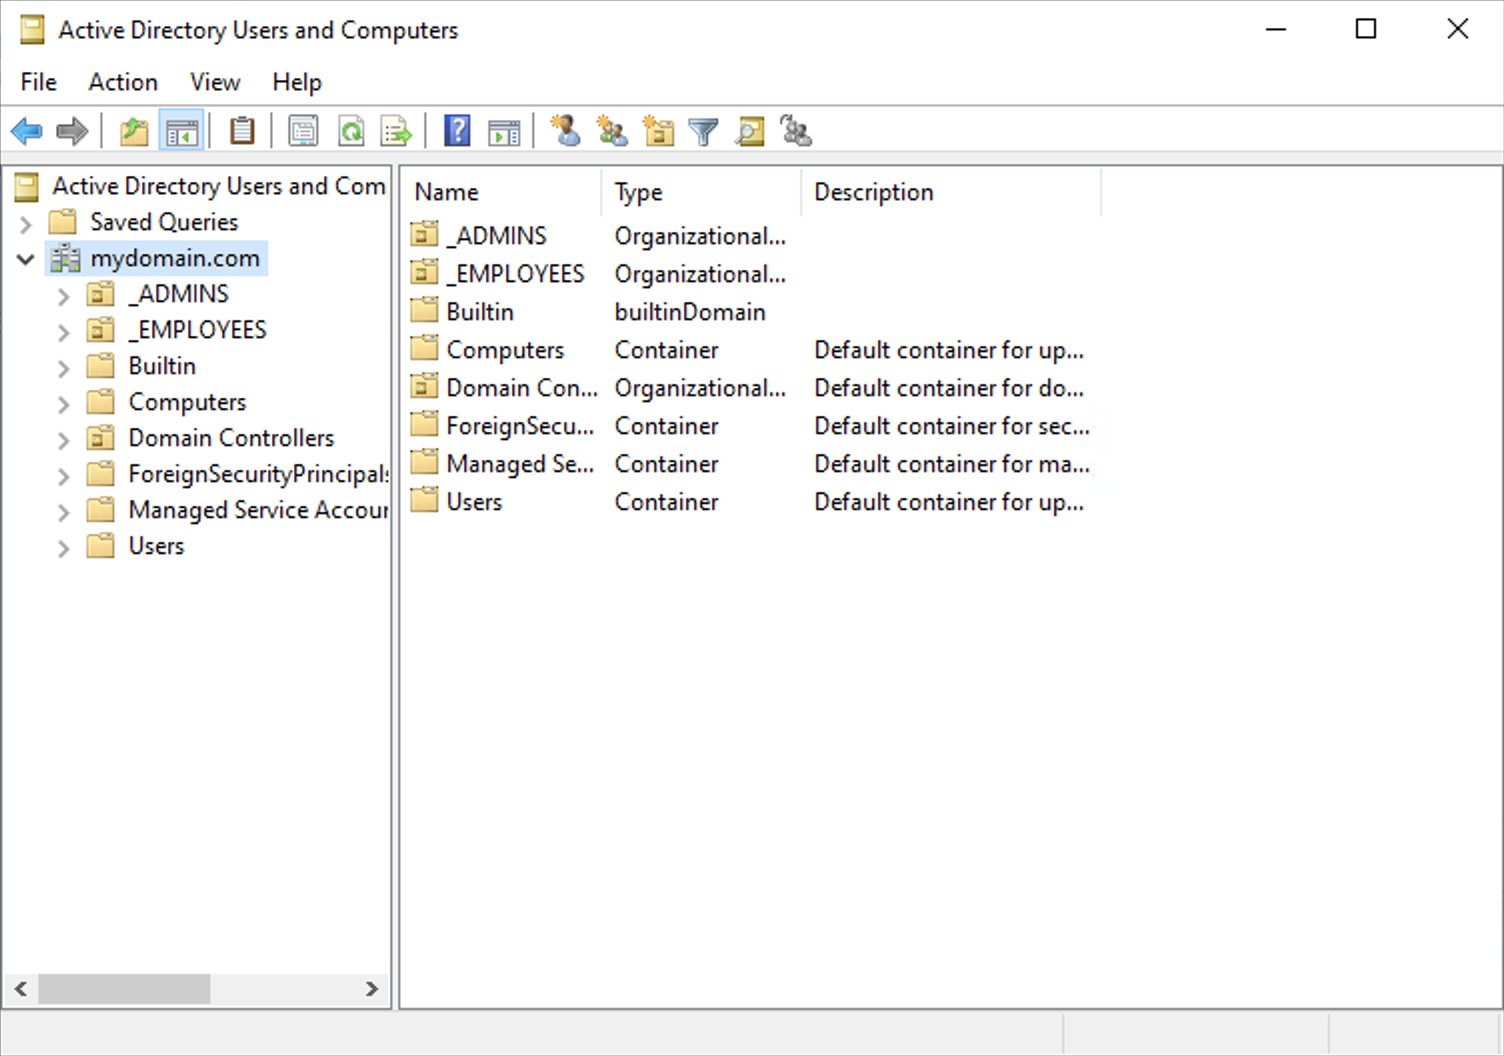Click the tree pane's horizontal scrollbar thumb

(x=124, y=989)
